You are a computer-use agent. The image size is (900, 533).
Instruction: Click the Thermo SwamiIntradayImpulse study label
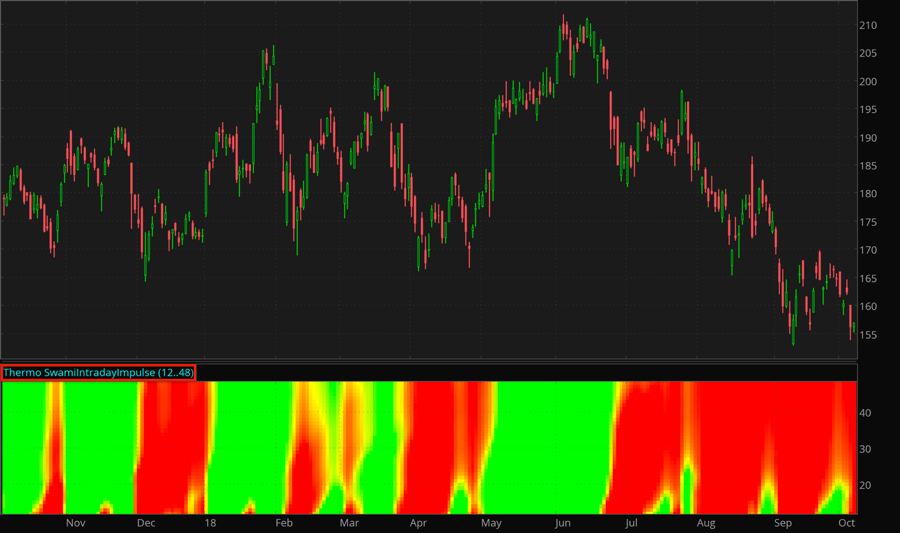98,372
